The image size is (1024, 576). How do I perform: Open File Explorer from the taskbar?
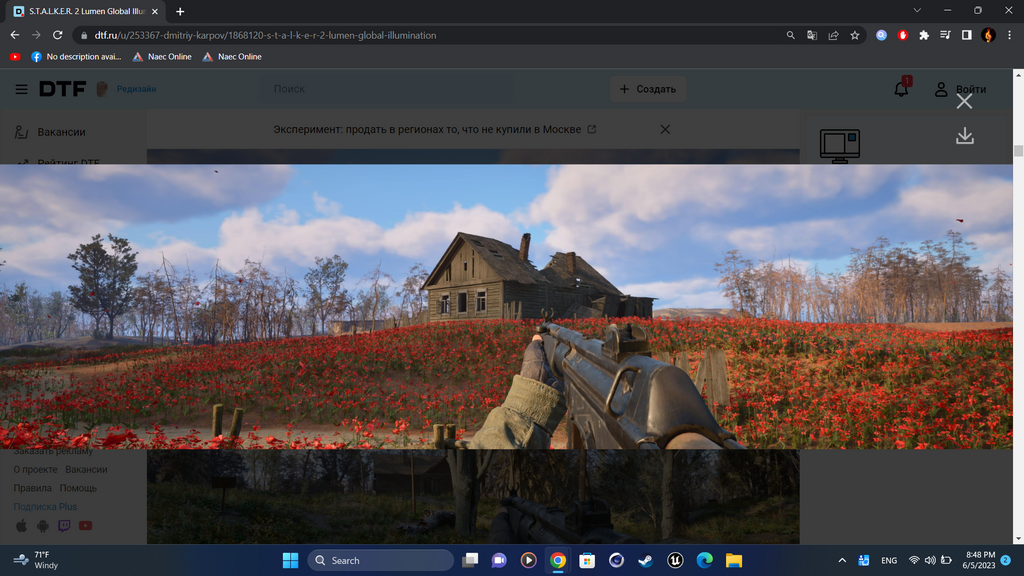click(734, 560)
